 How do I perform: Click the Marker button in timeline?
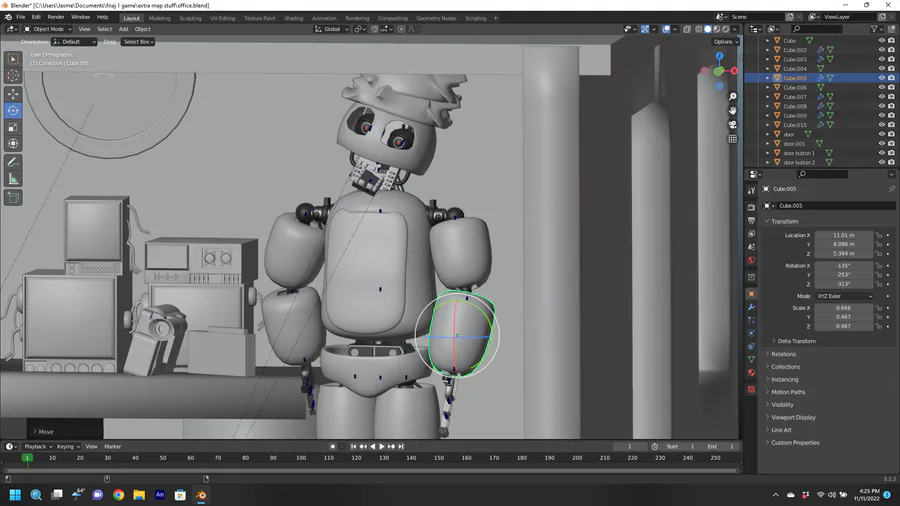pyautogui.click(x=112, y=446)
